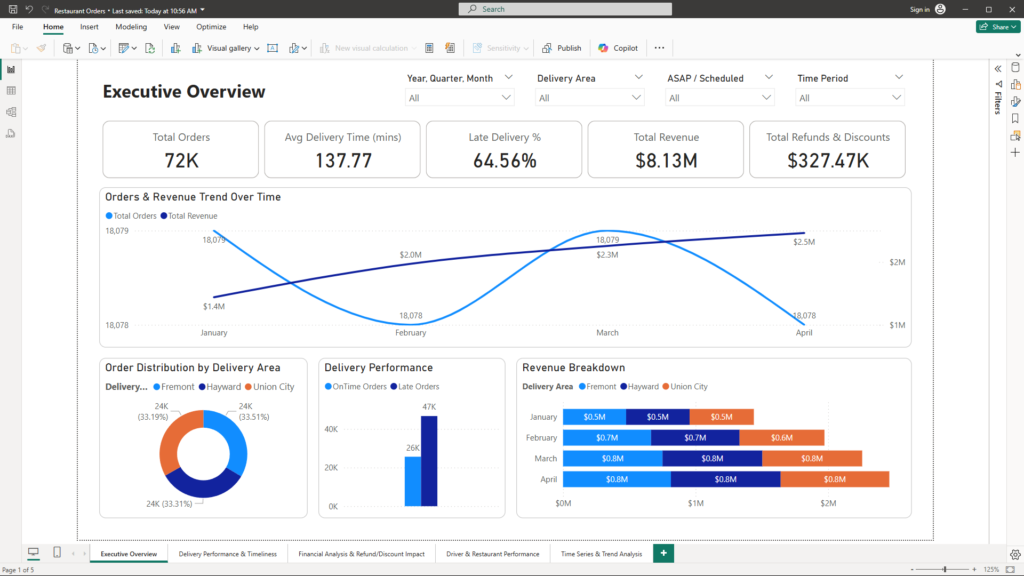Expand the Filters pane with double chevron

pyautogui.click(x=997, y=68)
